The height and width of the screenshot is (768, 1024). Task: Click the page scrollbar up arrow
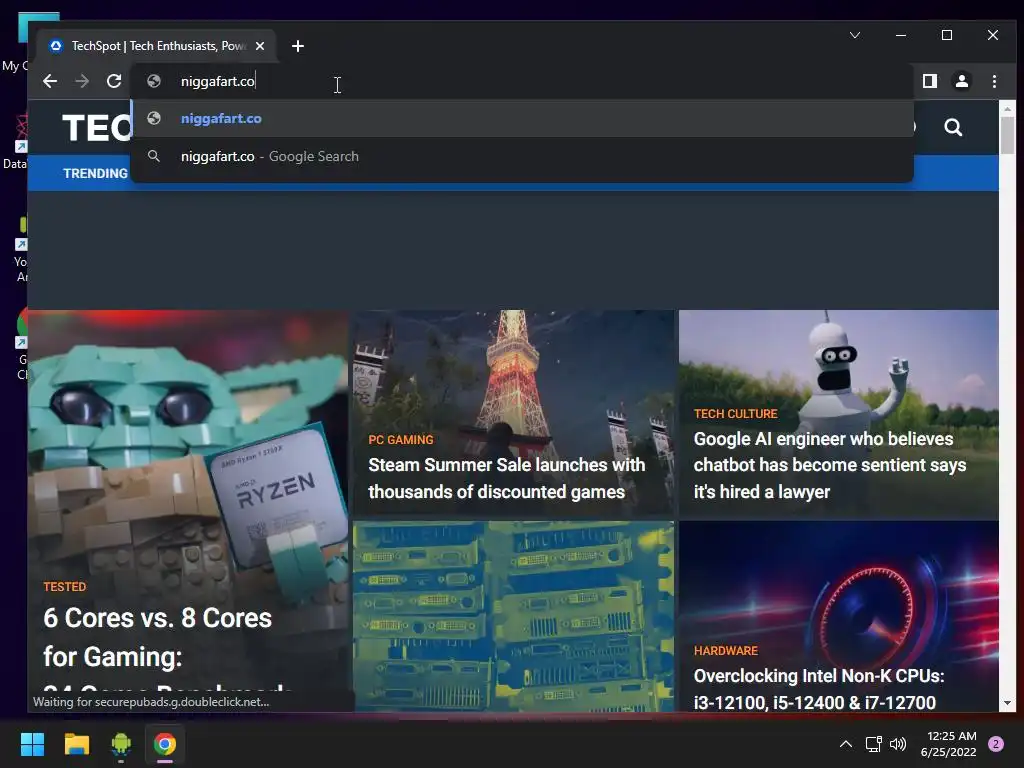coord(1007,108)
